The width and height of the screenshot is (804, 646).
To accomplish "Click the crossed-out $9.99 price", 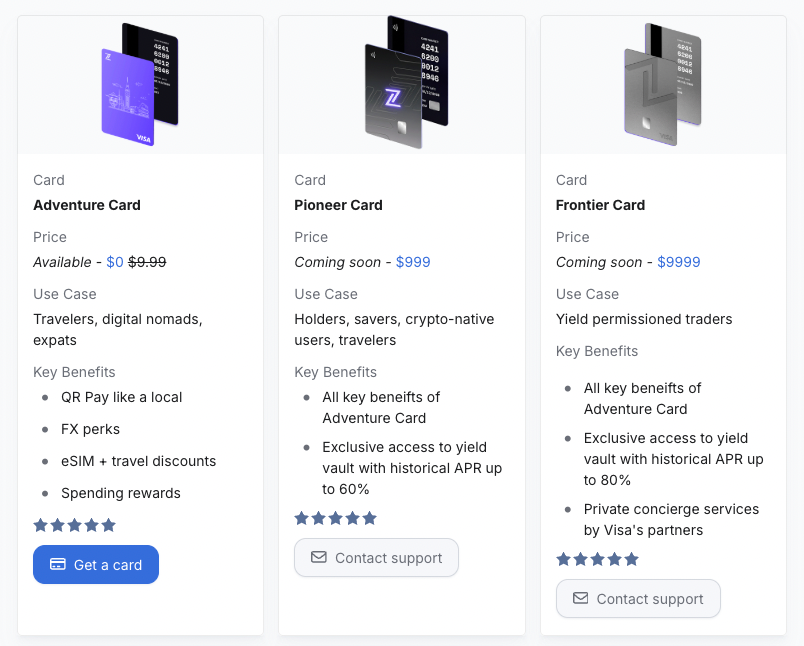I will (x=147, y=262).
